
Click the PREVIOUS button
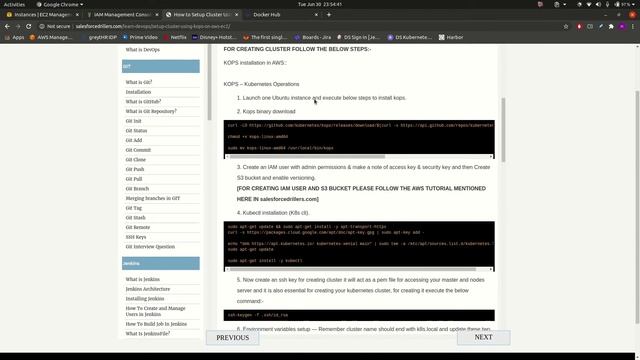pos(233,338)
